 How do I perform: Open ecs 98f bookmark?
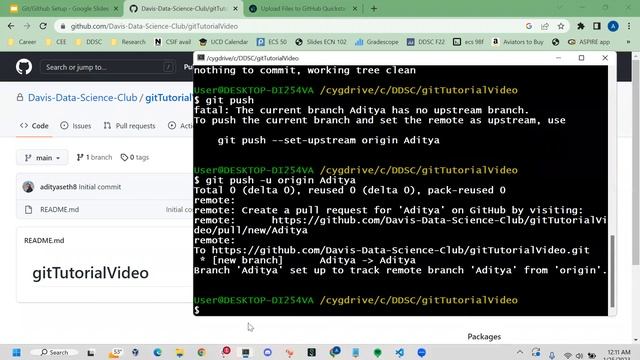(x=468, y=42)
